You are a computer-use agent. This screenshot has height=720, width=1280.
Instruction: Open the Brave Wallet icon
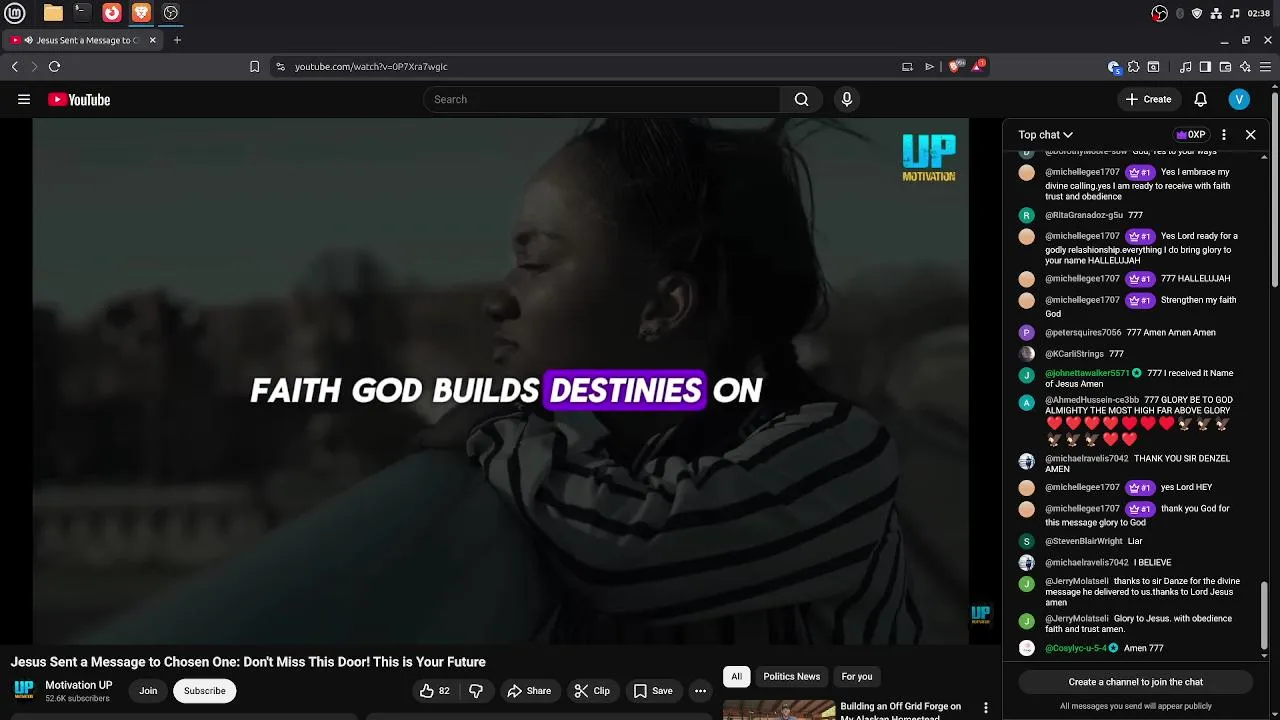pyautogui.click(x=1225, y=67)
